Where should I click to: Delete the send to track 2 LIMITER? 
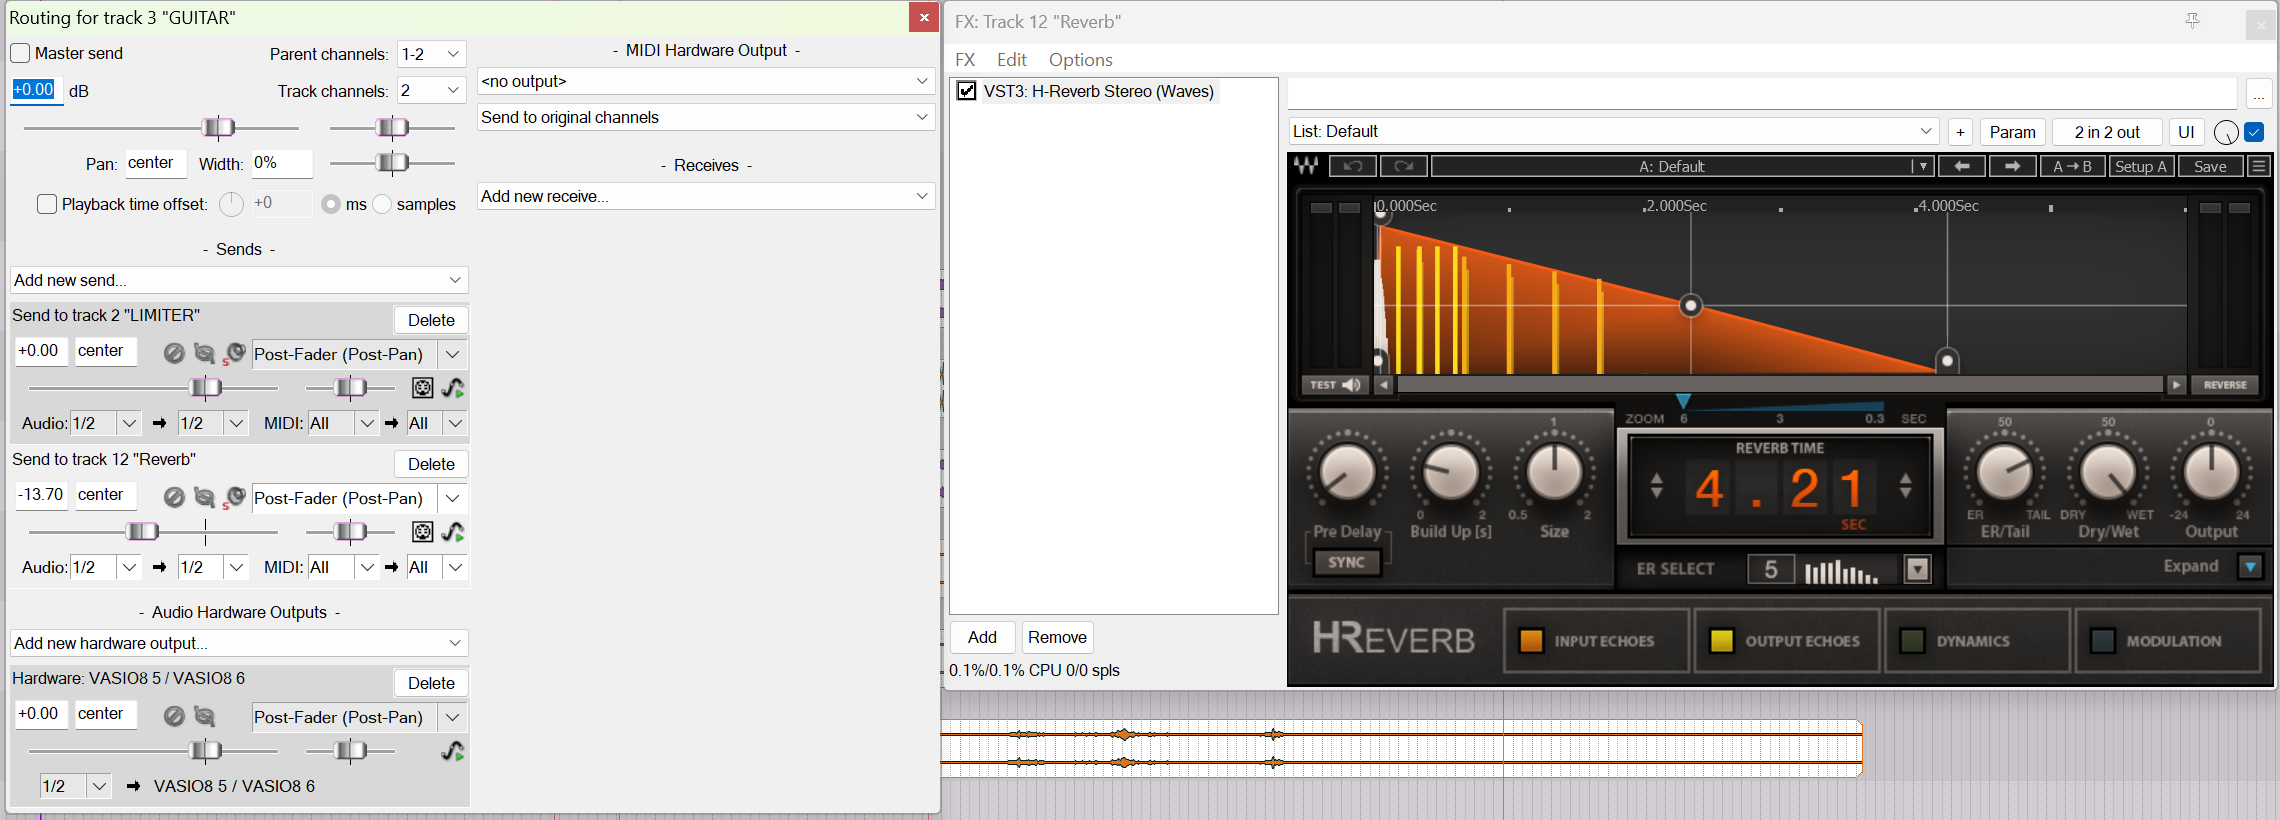431,320
